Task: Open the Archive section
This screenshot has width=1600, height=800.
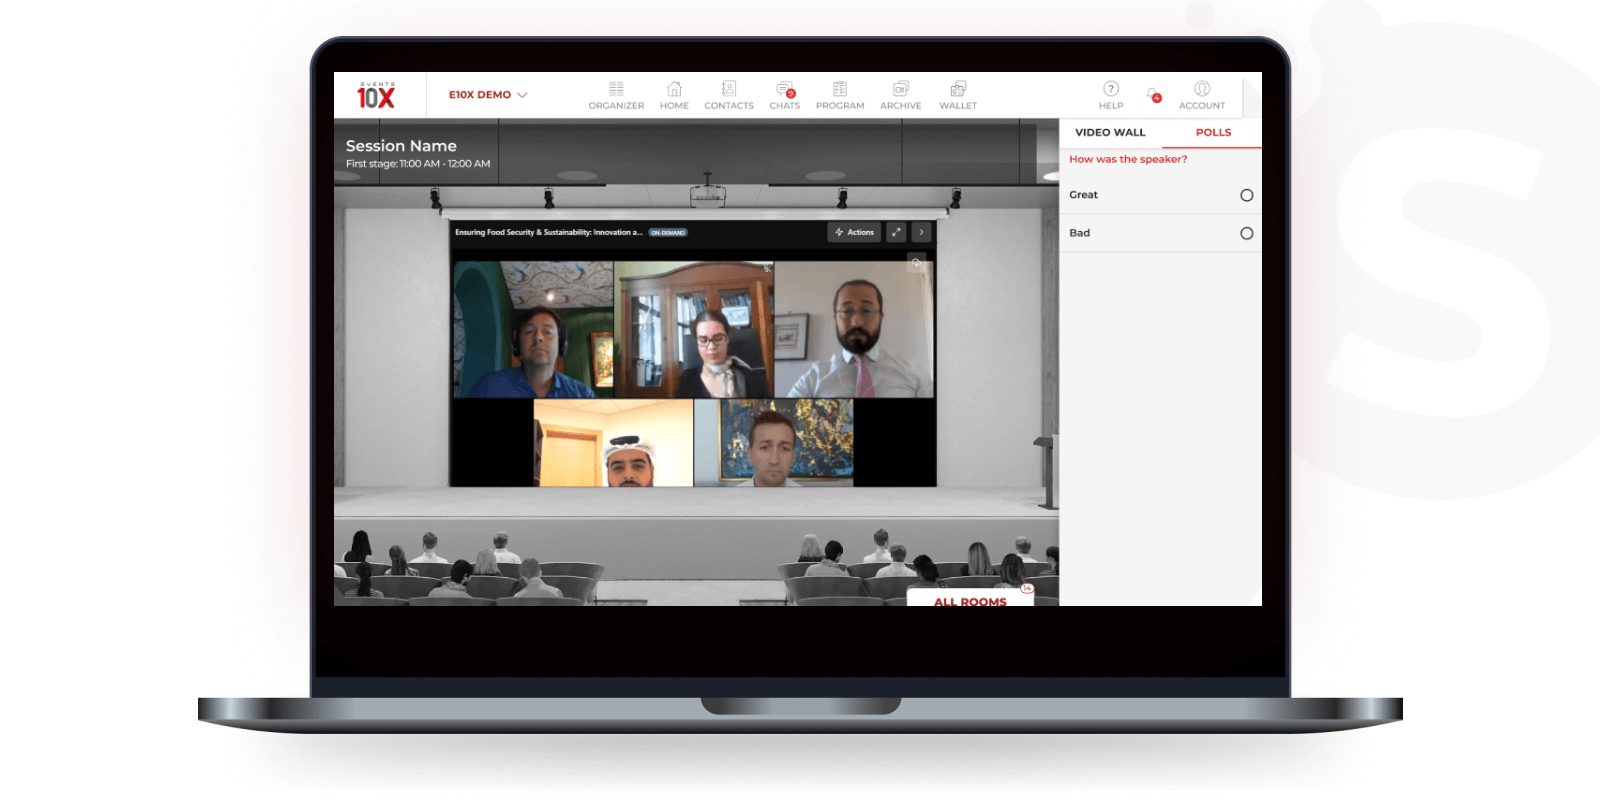Action: pos(900,95)
